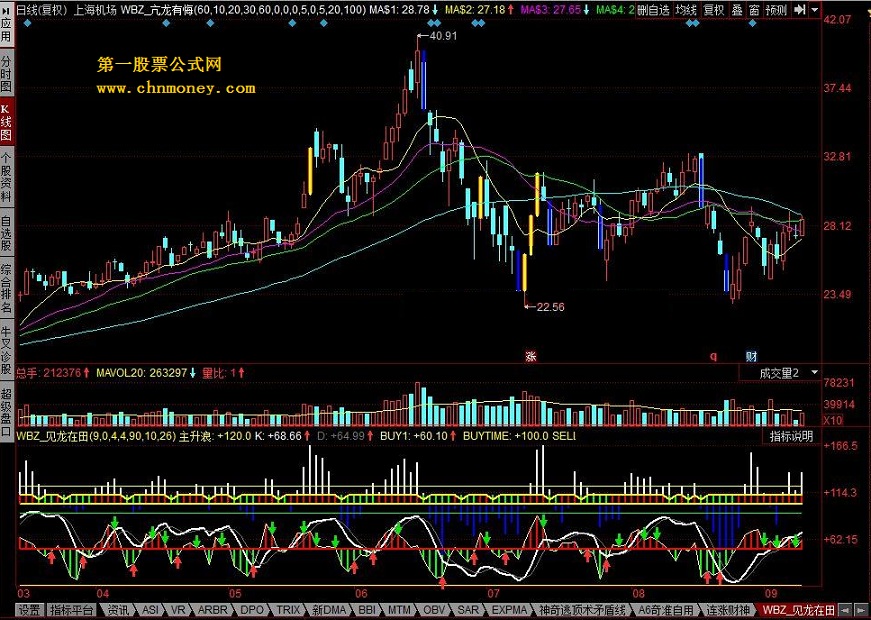
Task: Click the MA$3: 27.65 value
Action: tap(550, 9)
